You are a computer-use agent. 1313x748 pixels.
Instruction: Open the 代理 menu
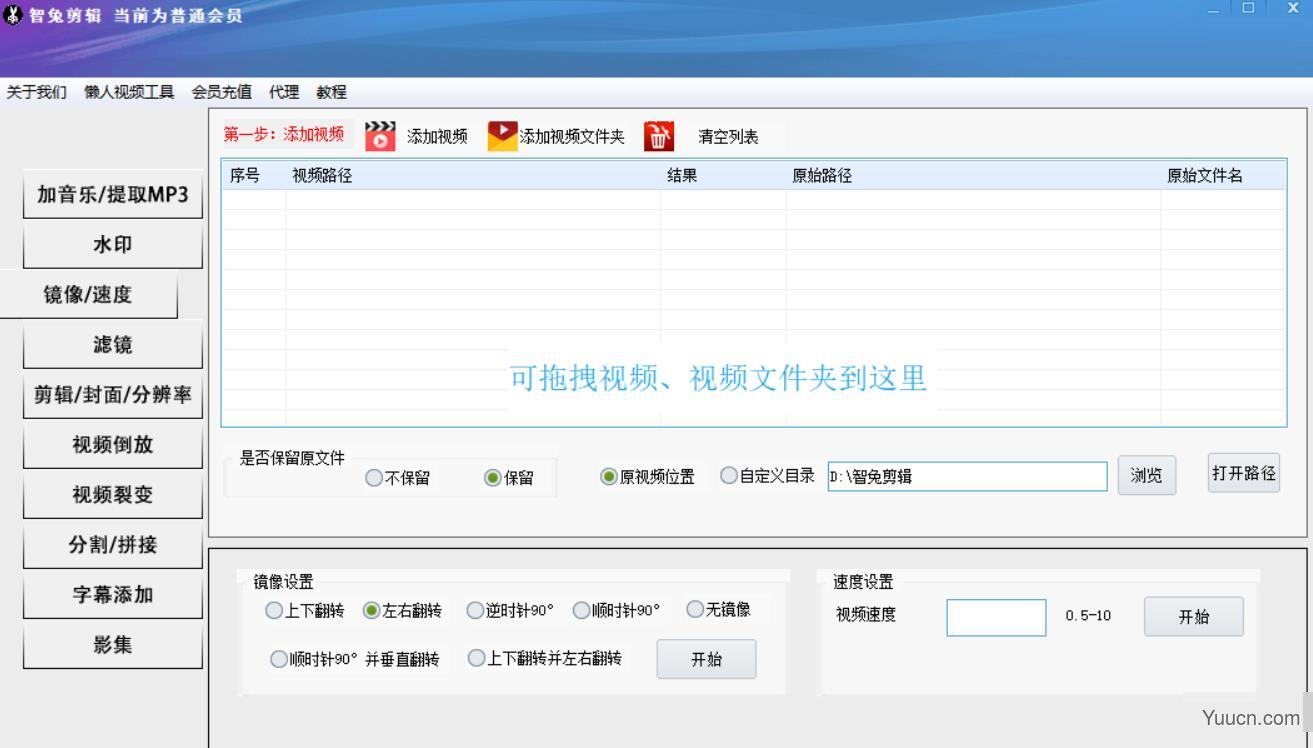coord(284,92)
